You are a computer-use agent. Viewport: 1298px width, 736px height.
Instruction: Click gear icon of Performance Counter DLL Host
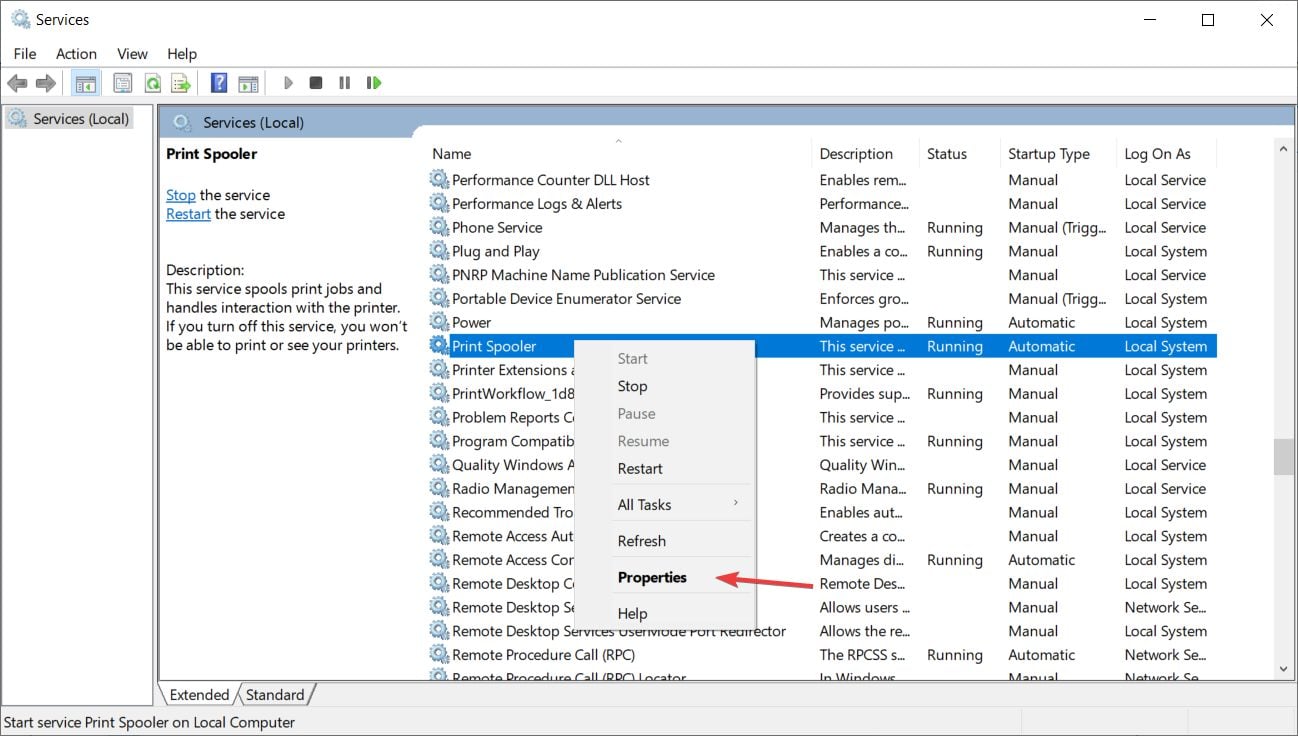439,180
